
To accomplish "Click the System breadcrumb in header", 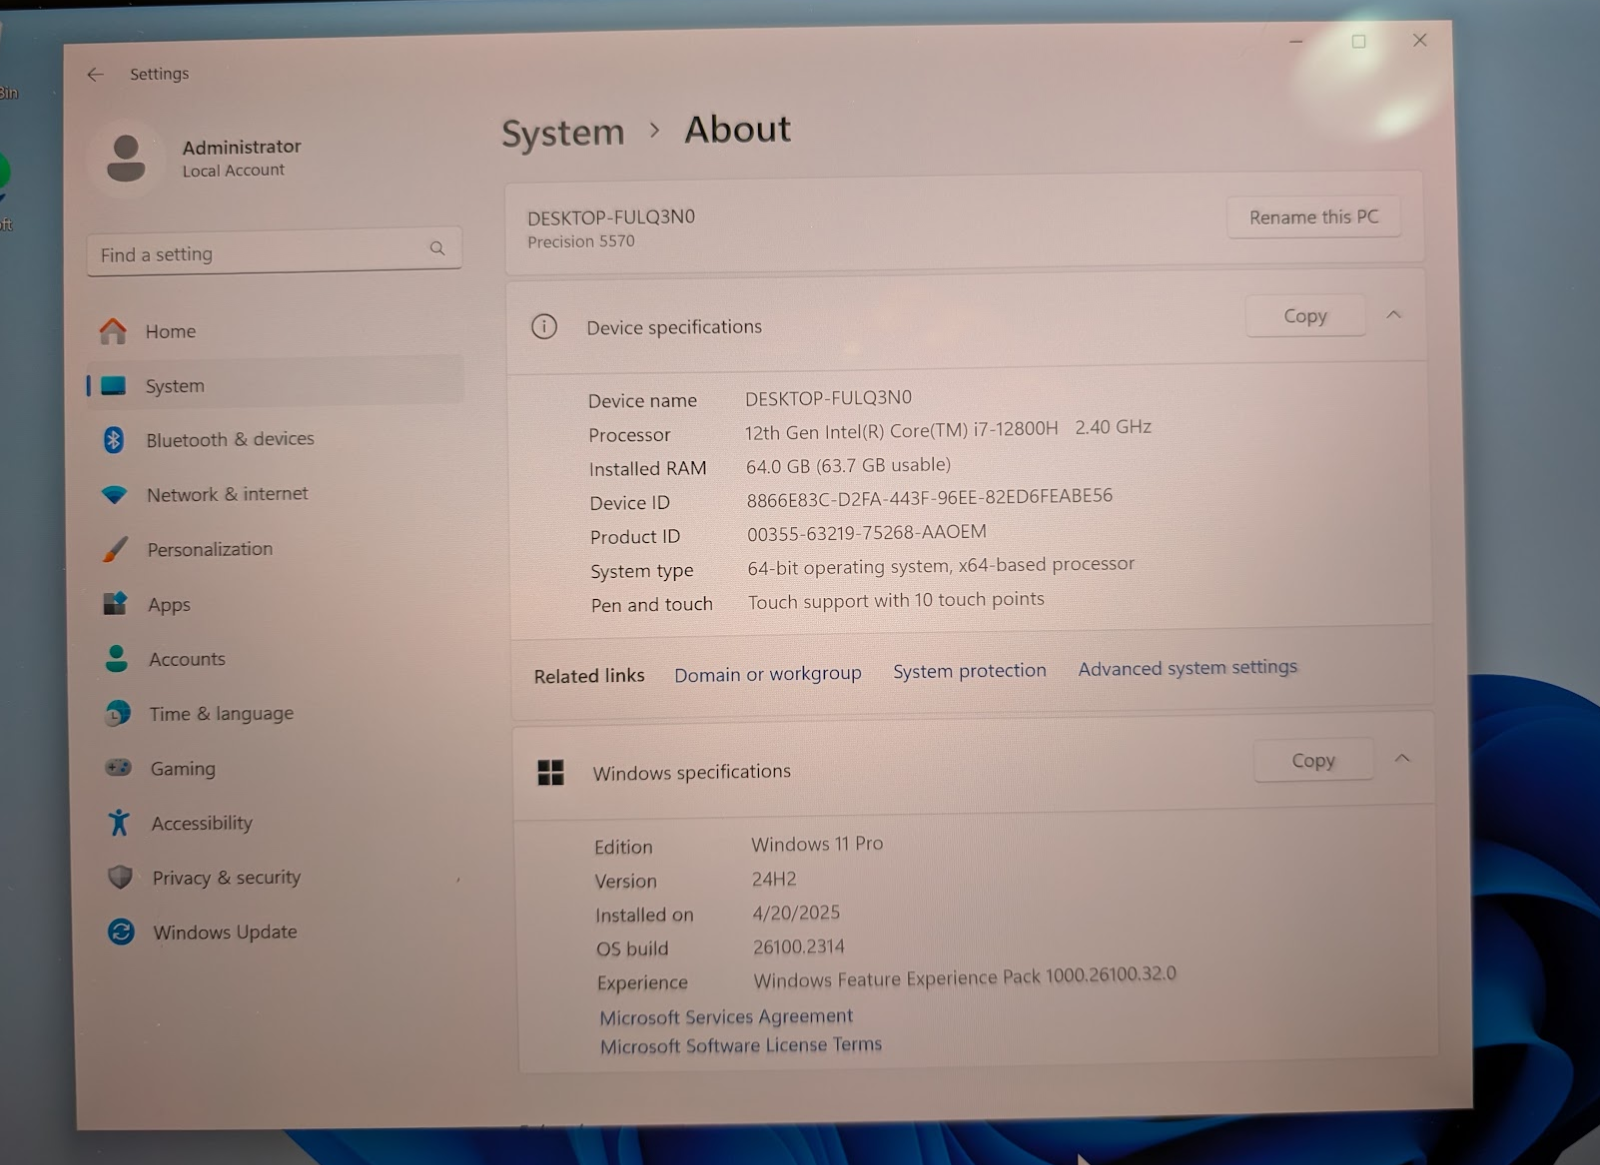I will 563,132.
